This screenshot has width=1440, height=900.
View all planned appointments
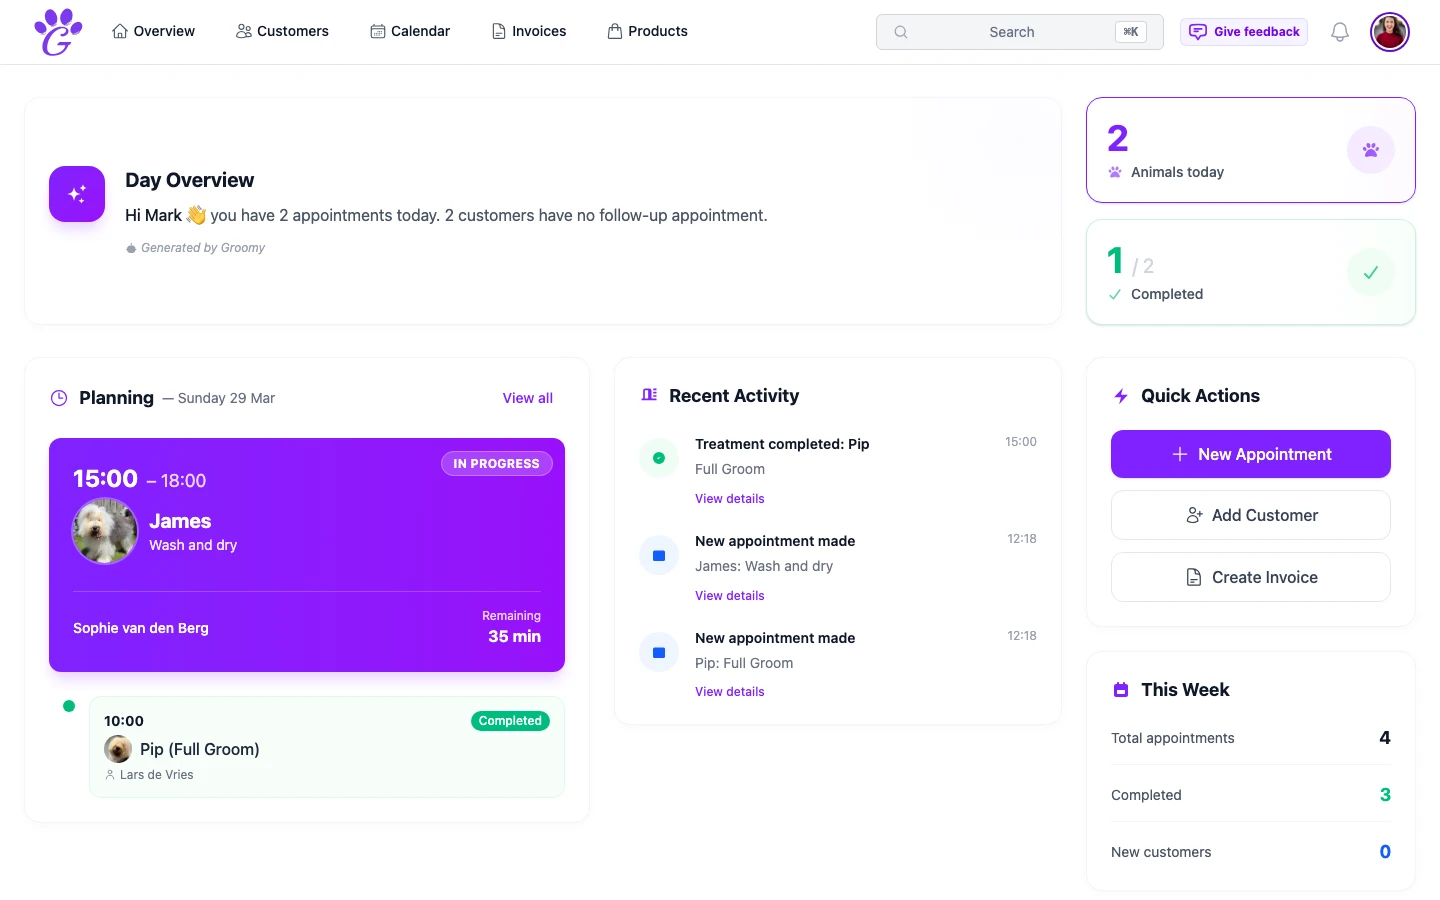pos(527,397)
